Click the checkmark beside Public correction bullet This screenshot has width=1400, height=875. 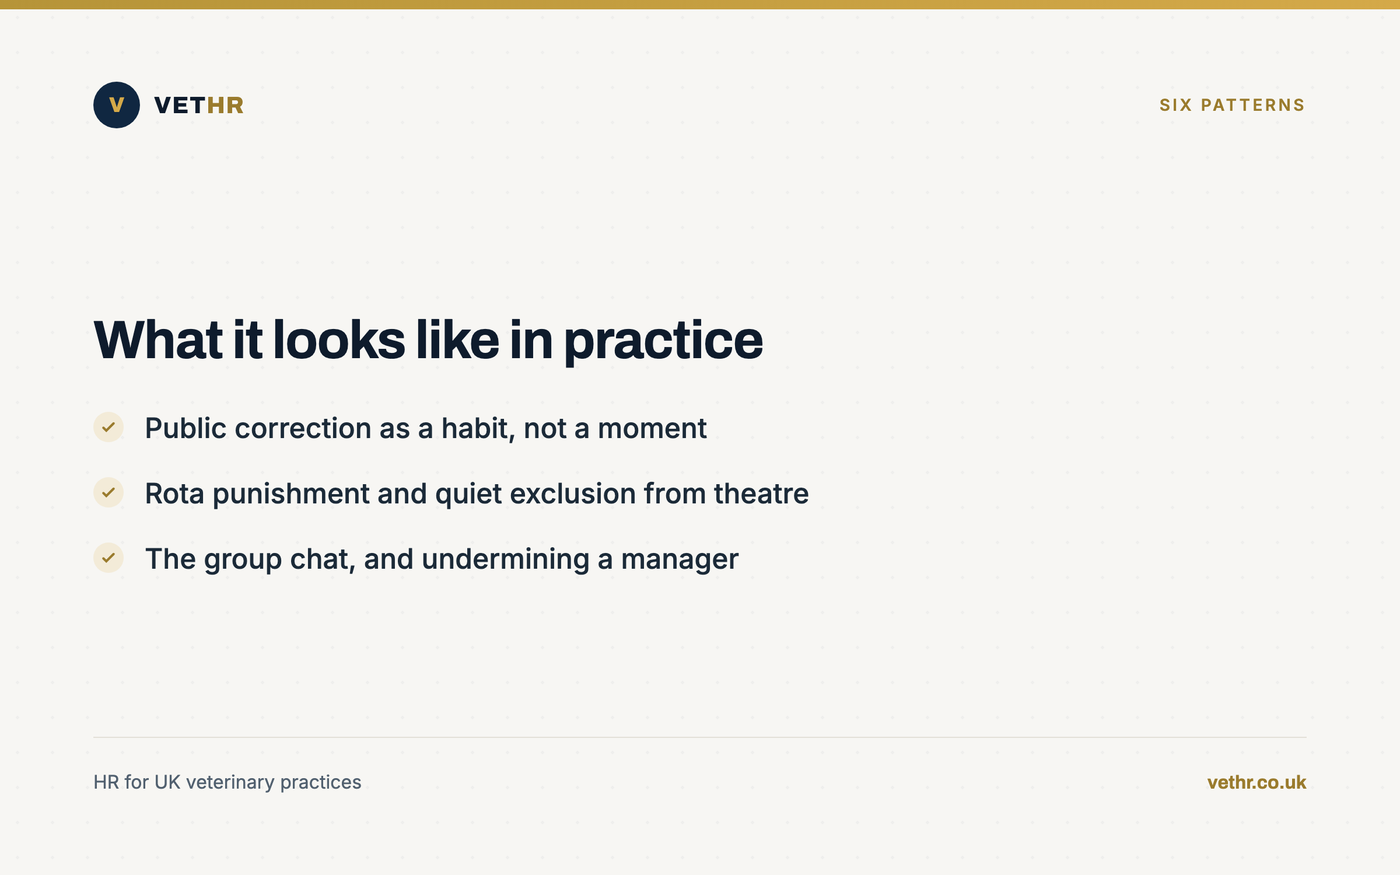pyautogui.click(x=108, y=427)
